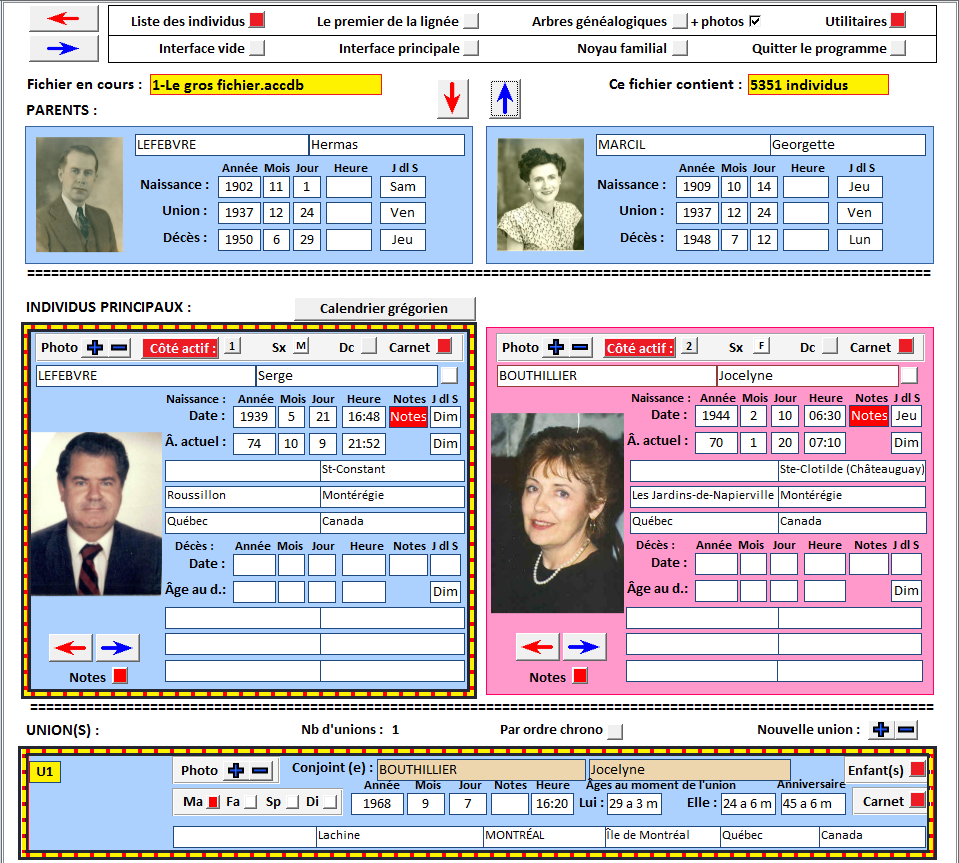Screen dimensions: 959x863
Task: Click the union year field 1968
Action: tap(377, 804)
